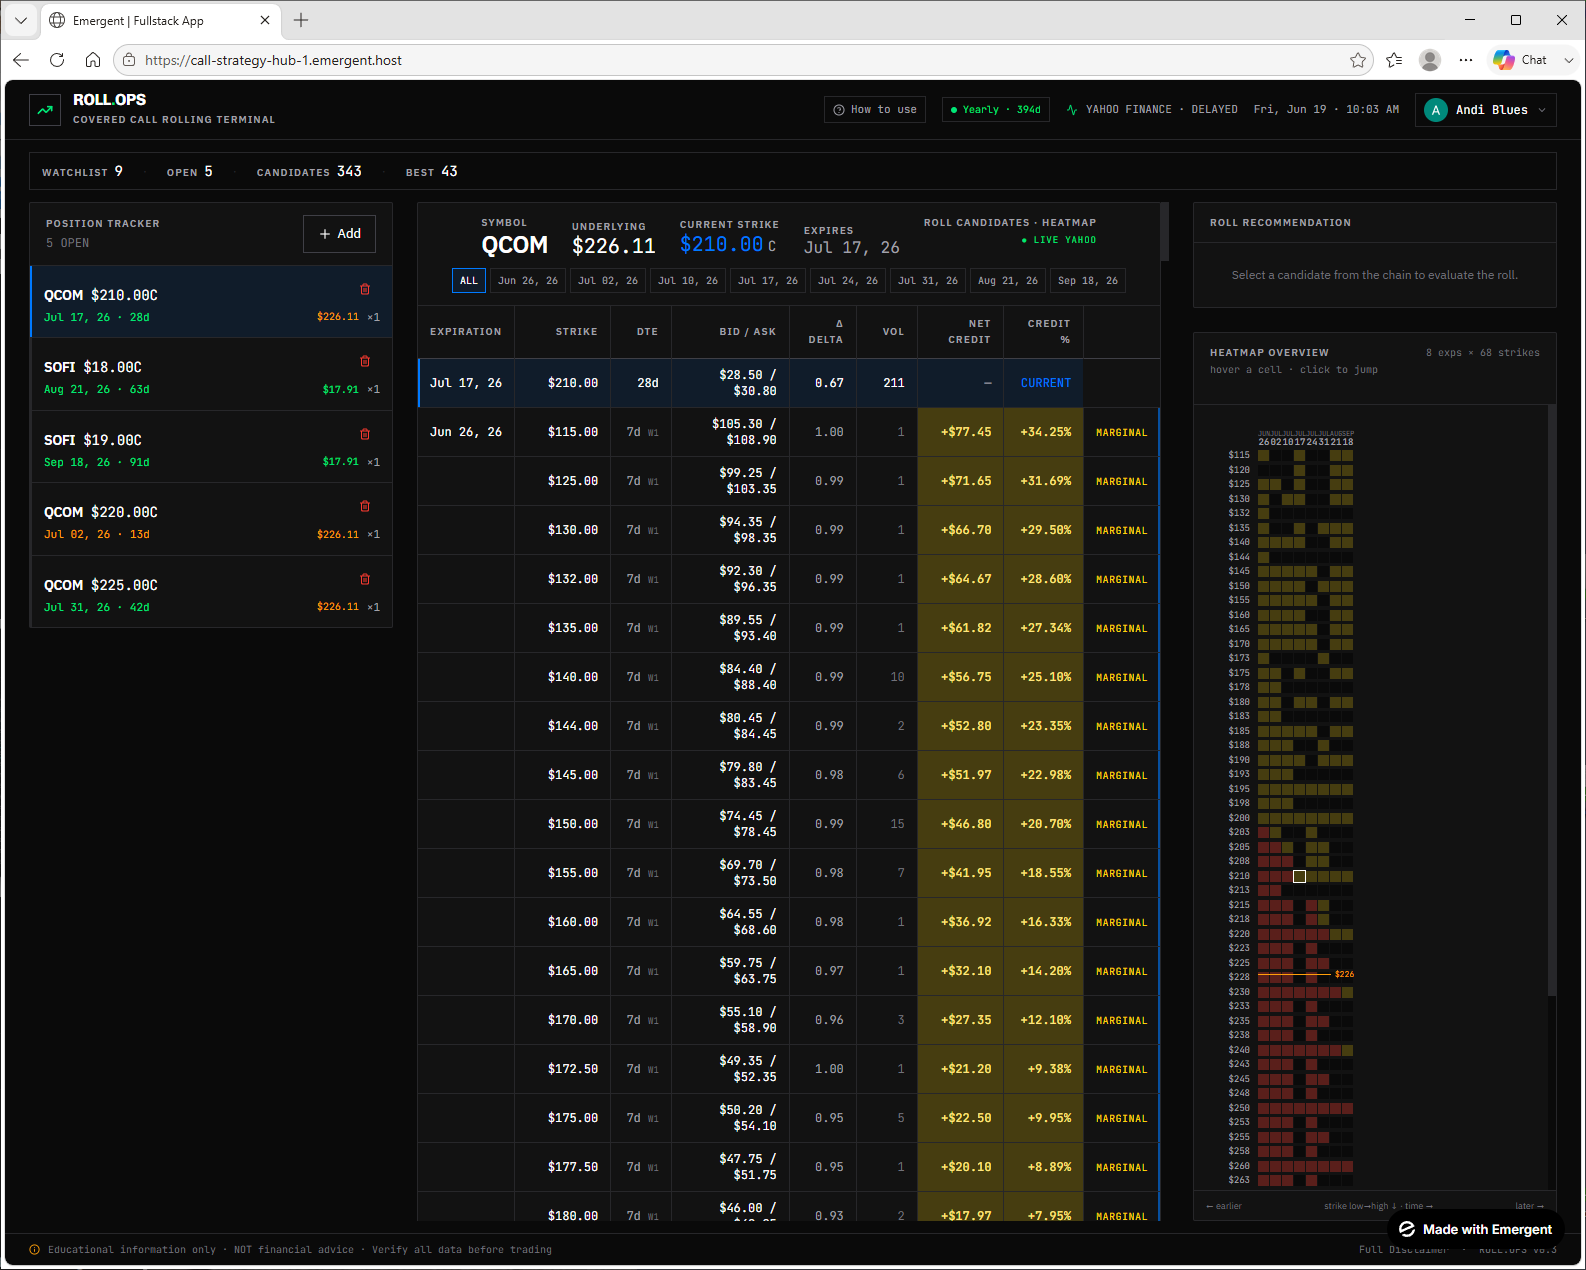Image resolution: width=1586 pixels, height=1270 pixels.
Task: Close the Emergent Fullstack App tab
Action: (265, 20)
